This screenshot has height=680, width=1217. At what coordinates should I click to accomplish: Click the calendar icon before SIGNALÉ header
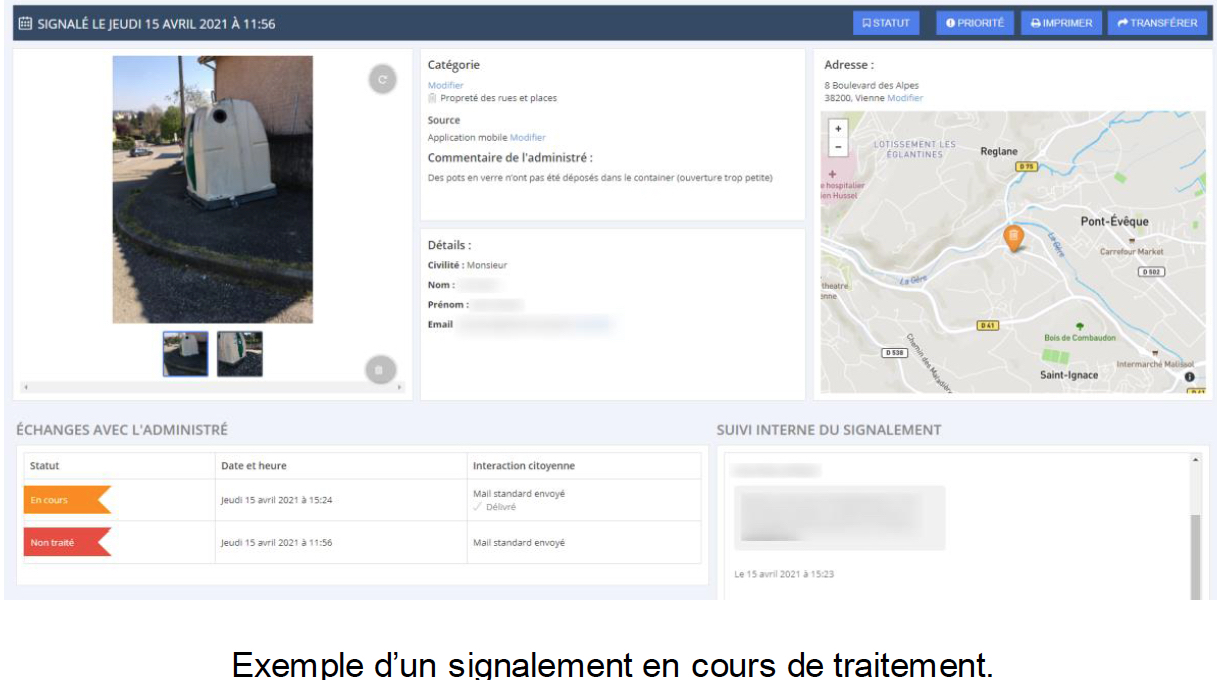26,23
